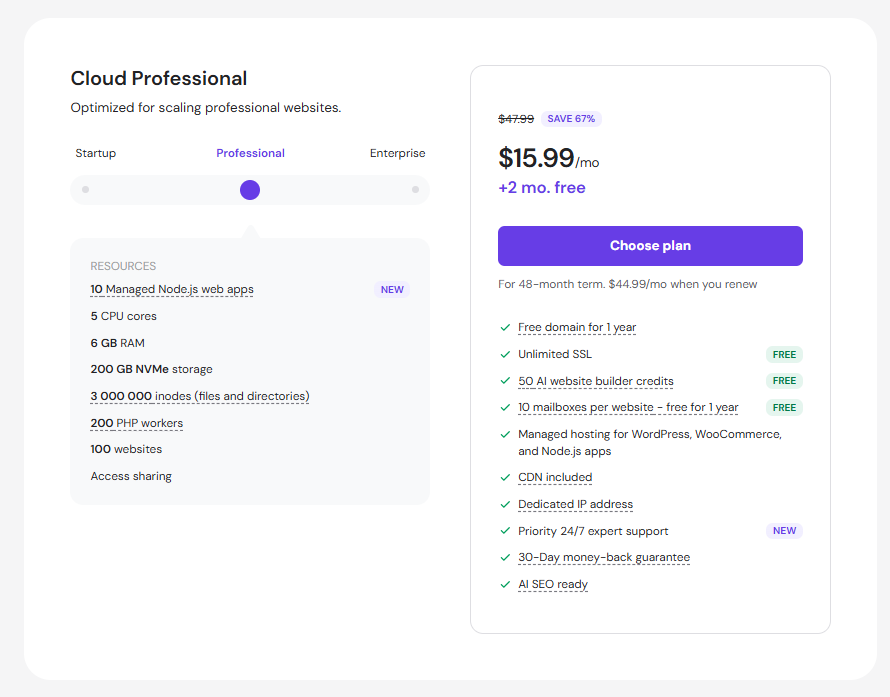
Task: Open the Dedicated IP address info link
Action: (x=576, y=504)
